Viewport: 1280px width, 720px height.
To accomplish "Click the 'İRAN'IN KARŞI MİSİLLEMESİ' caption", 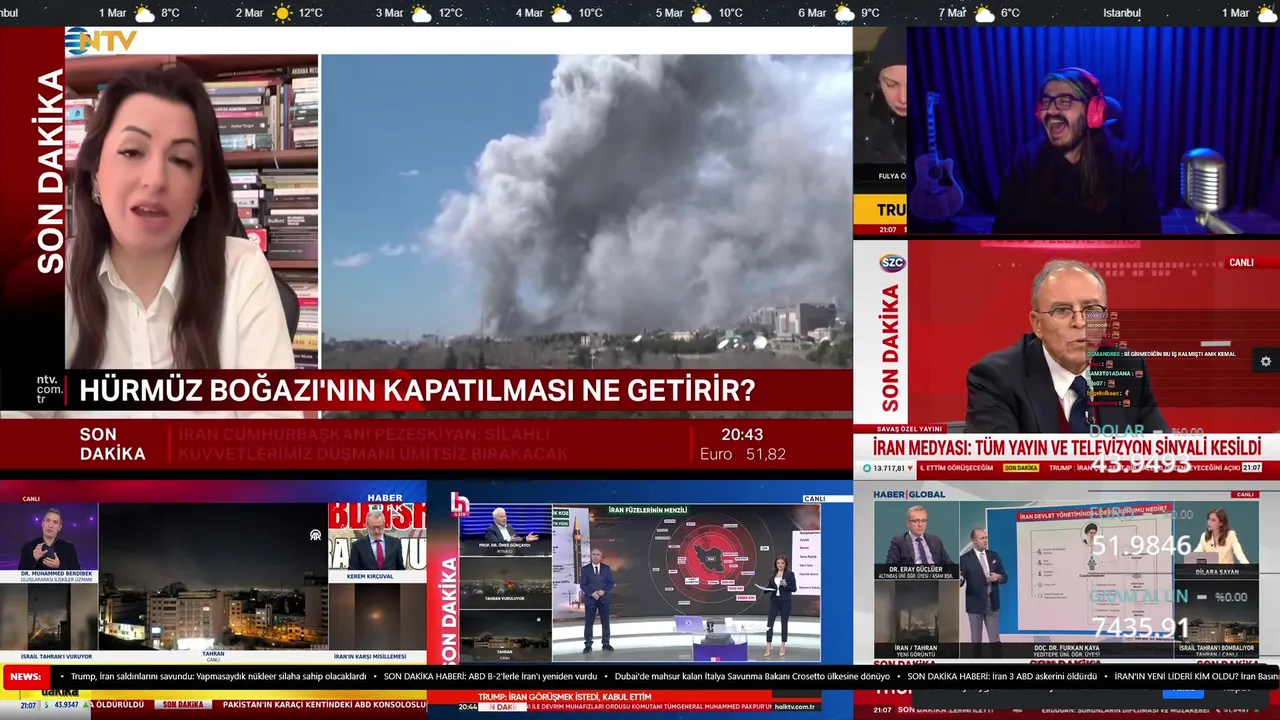I will pyautogui.click(x=370, y=656).
